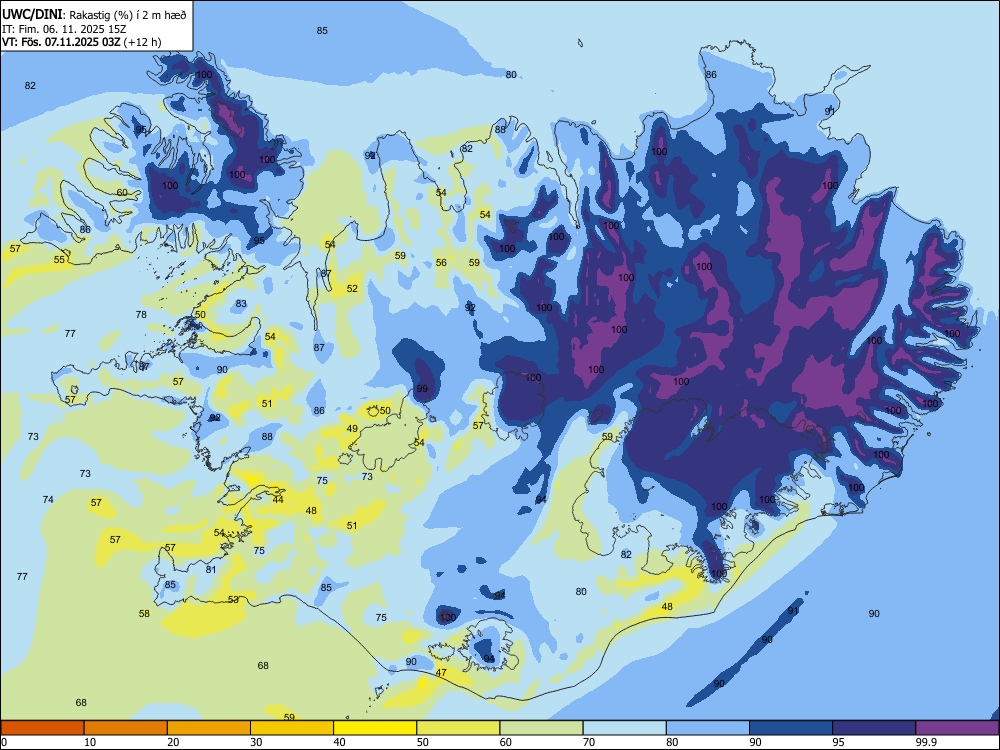The image size is (1000, 750).
Task: Click the map humidity value "53"
Action: click(233, 599)
